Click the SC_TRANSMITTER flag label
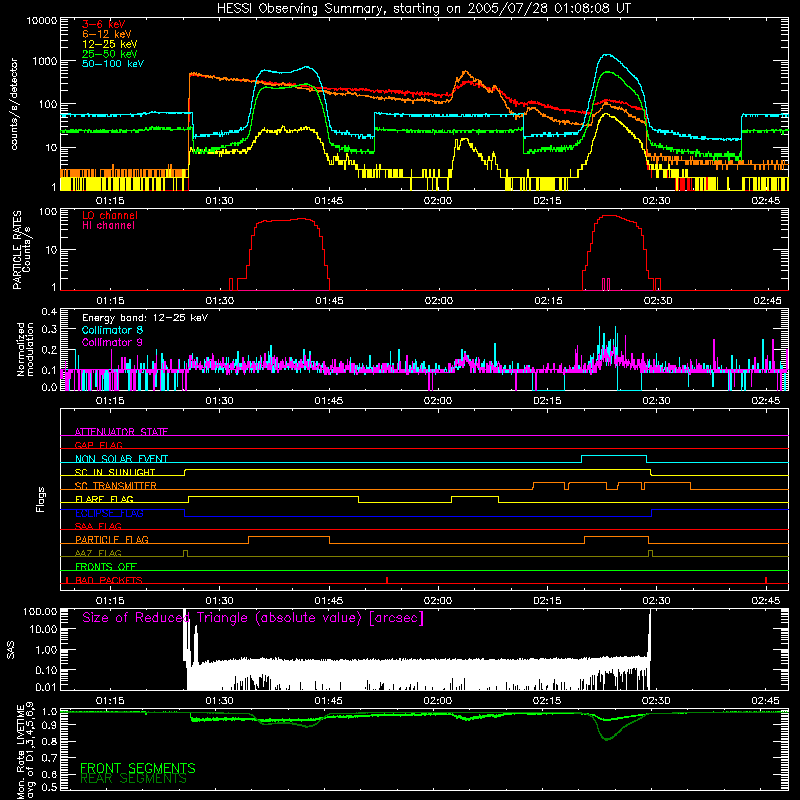 [x=116, y=486]
